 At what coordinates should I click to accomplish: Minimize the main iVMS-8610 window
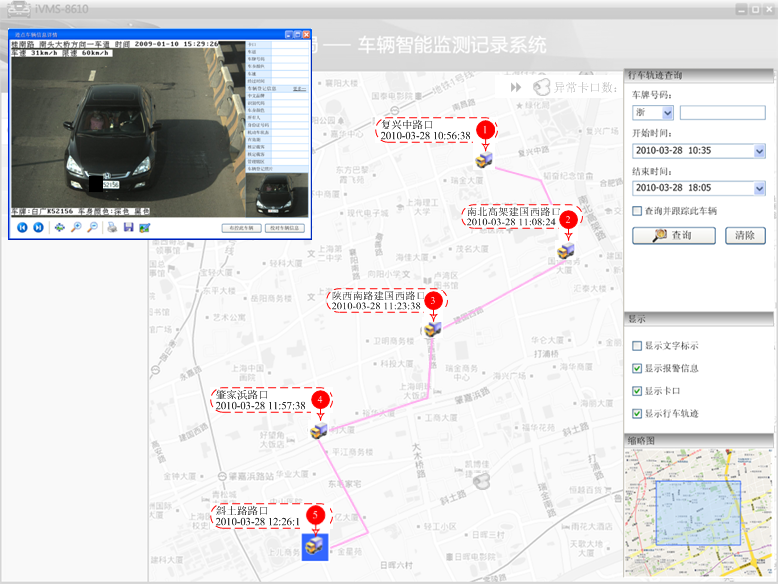click(741, 9)
